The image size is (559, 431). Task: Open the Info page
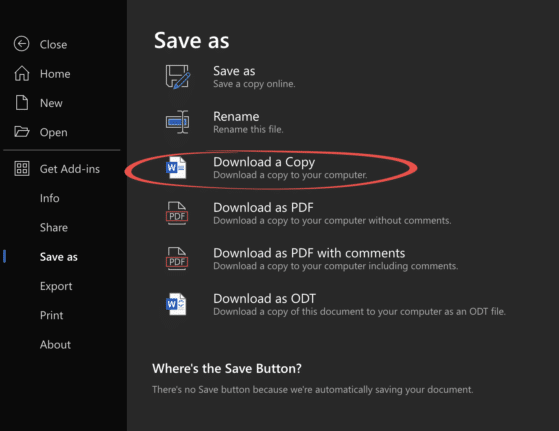pyautogui.click(x=50, y=198)
